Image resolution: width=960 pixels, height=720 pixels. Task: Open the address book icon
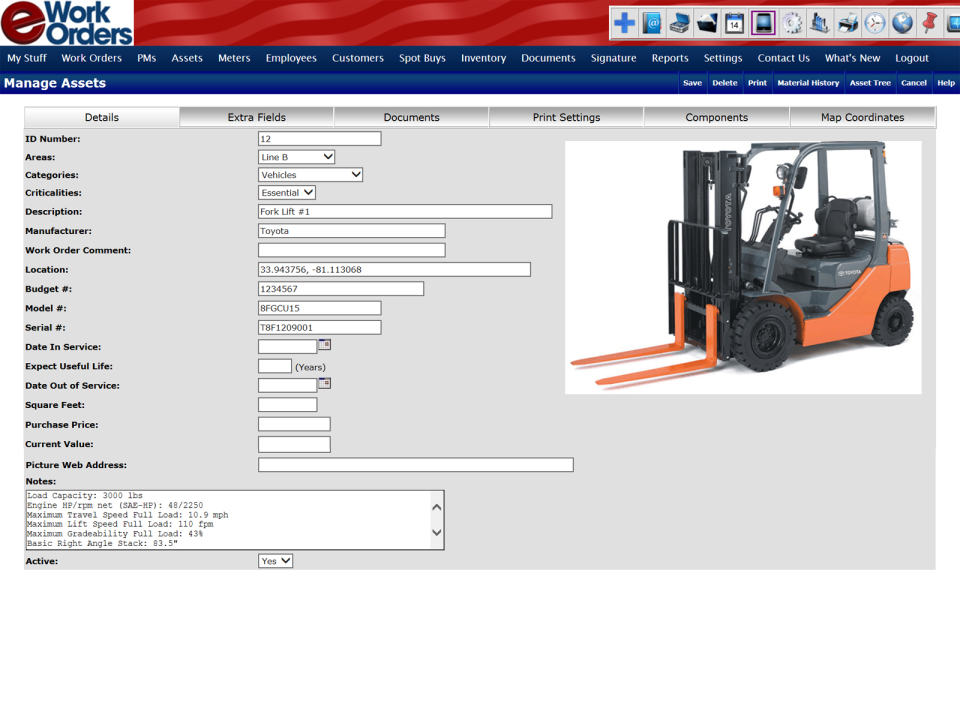pyautogui.click(x=652, y=23)
